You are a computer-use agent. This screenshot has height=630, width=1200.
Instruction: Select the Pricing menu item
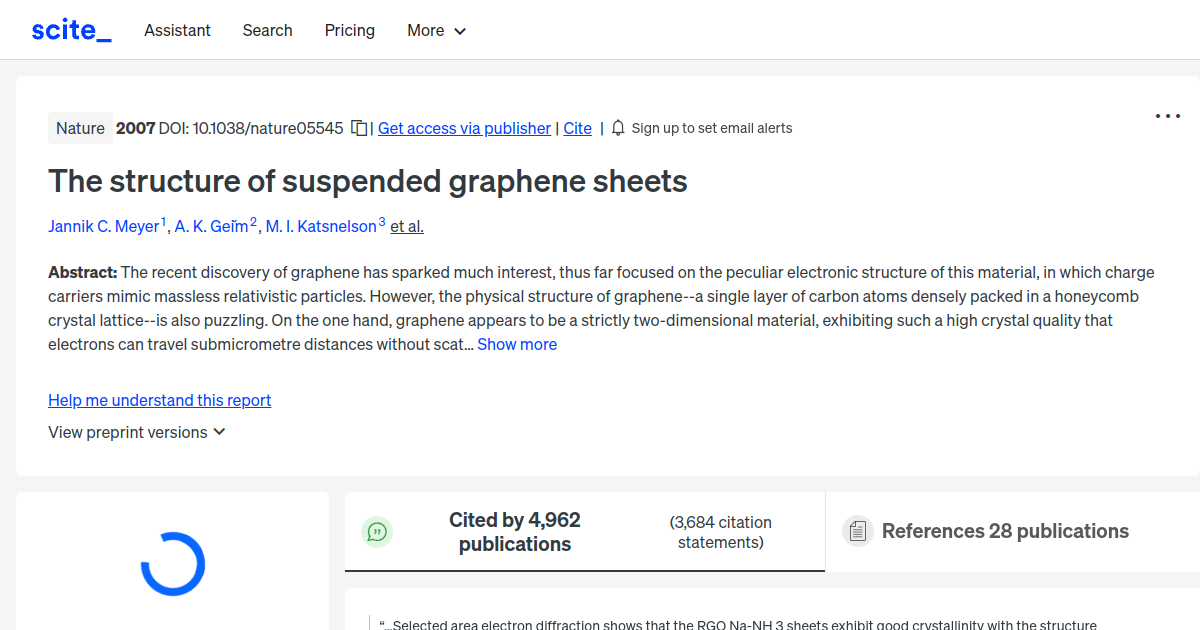coord(349,31)
